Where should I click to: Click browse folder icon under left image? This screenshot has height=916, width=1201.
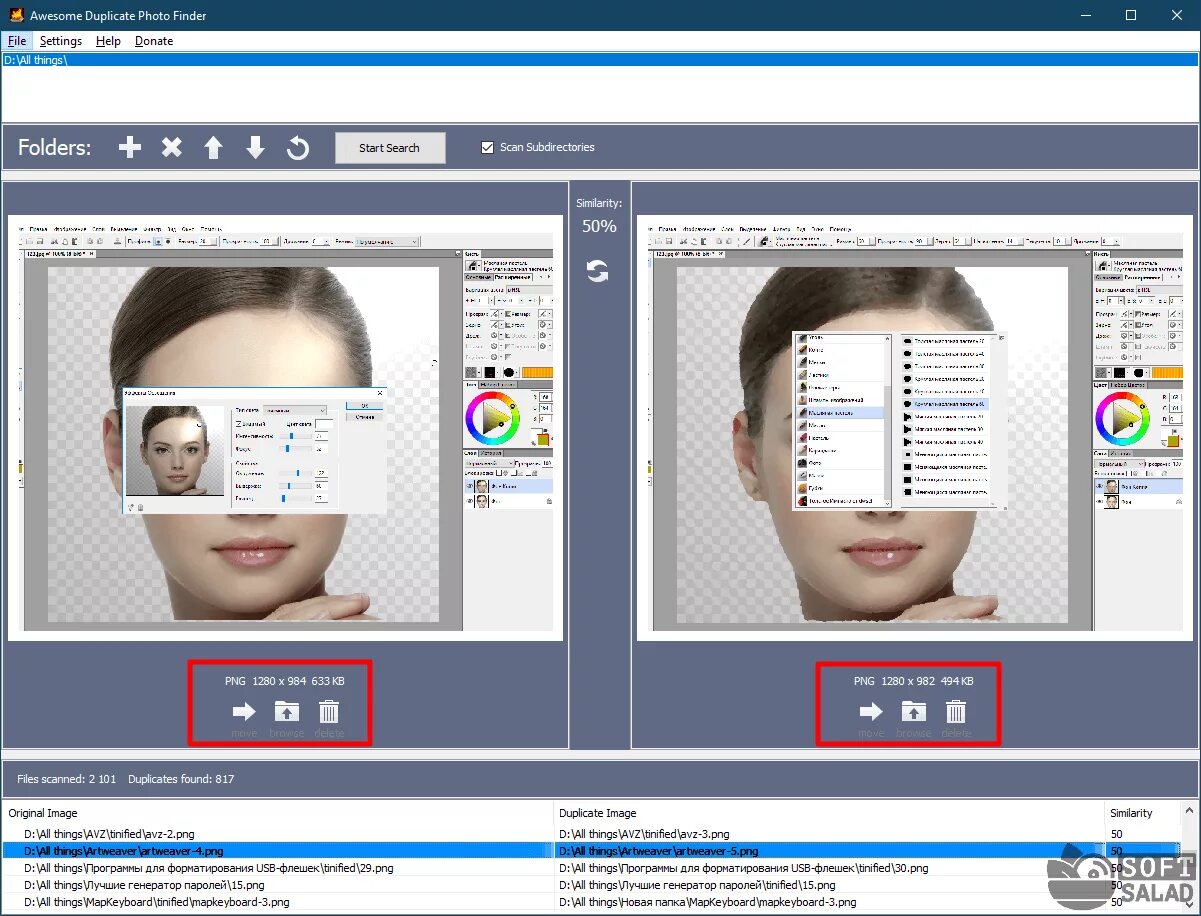287,712
